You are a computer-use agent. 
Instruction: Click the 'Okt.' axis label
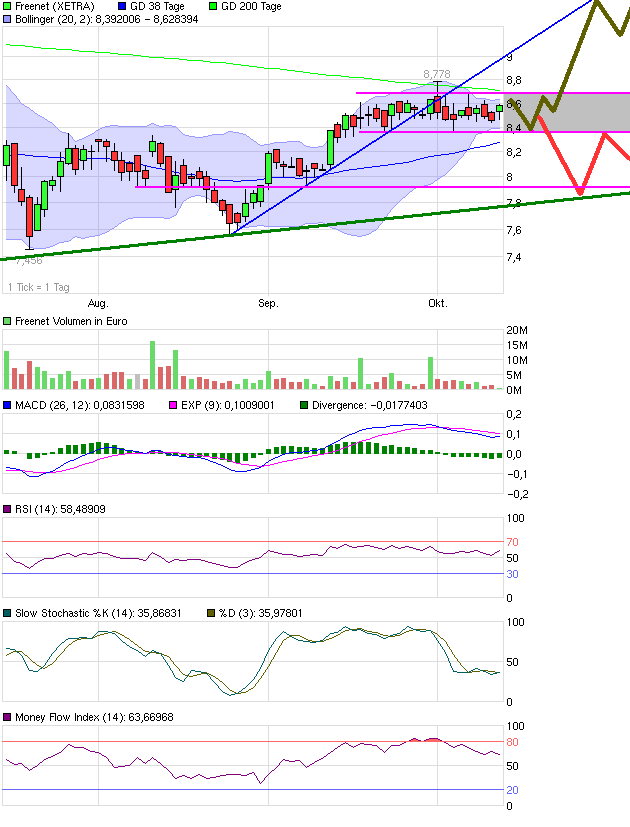point(437,304)
